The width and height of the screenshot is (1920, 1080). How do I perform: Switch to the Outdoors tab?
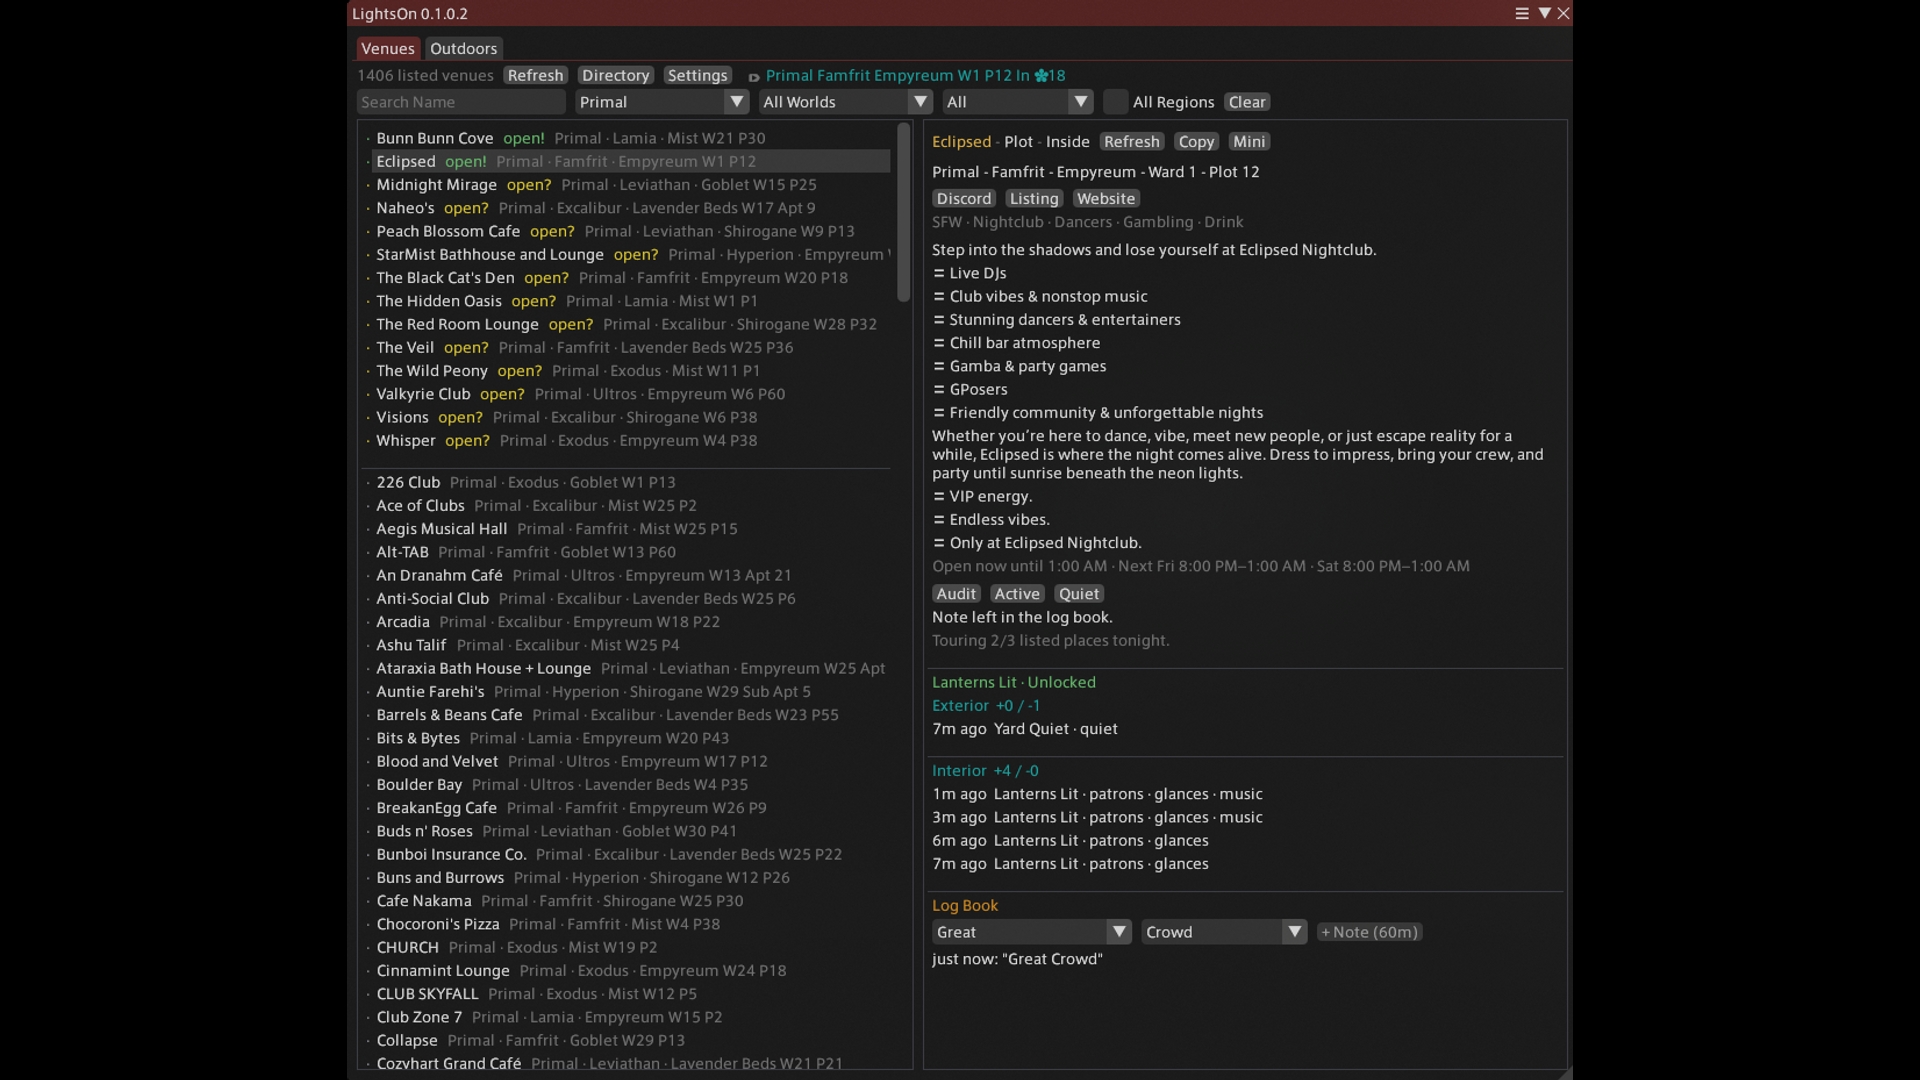[463, 48]
